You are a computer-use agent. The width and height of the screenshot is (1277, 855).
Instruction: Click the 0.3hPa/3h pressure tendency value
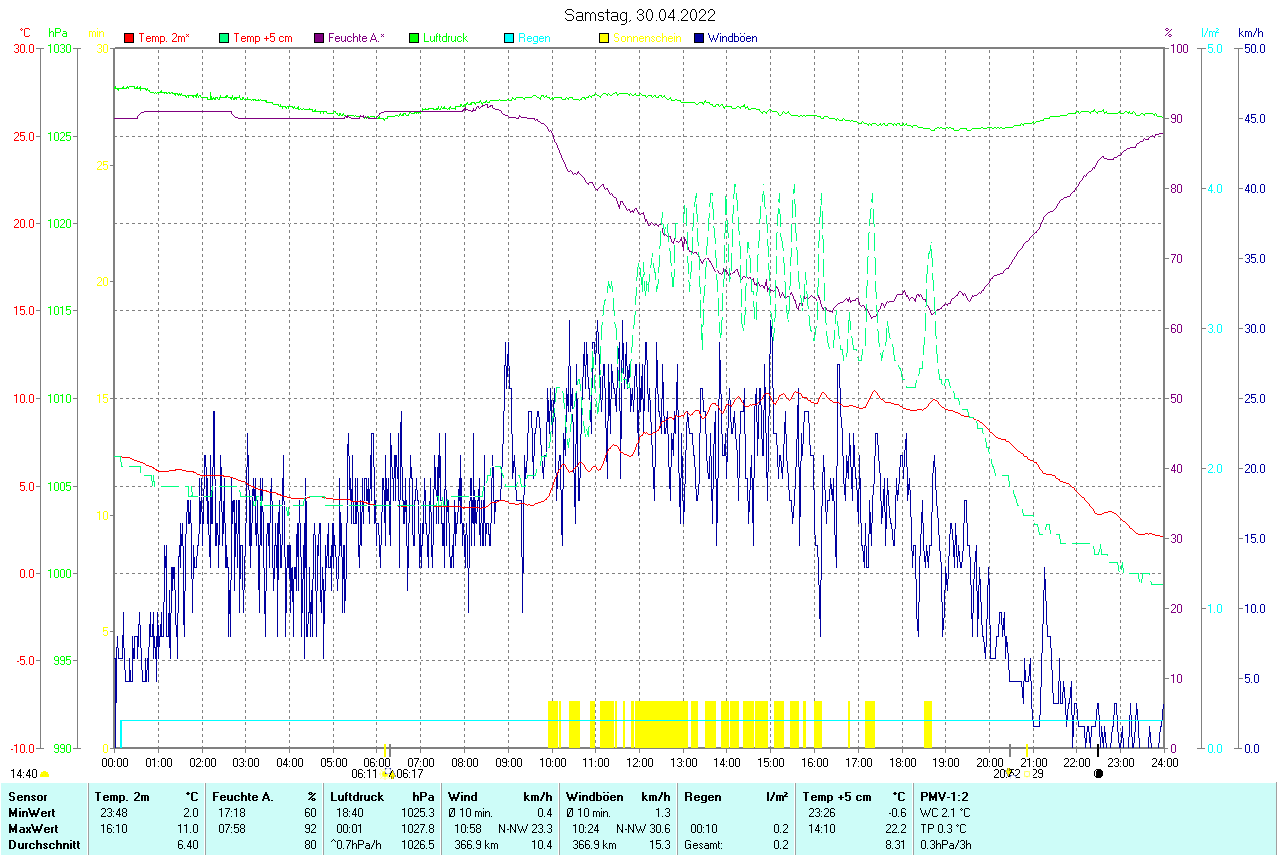pyautogui.click(x=946, y=845)
